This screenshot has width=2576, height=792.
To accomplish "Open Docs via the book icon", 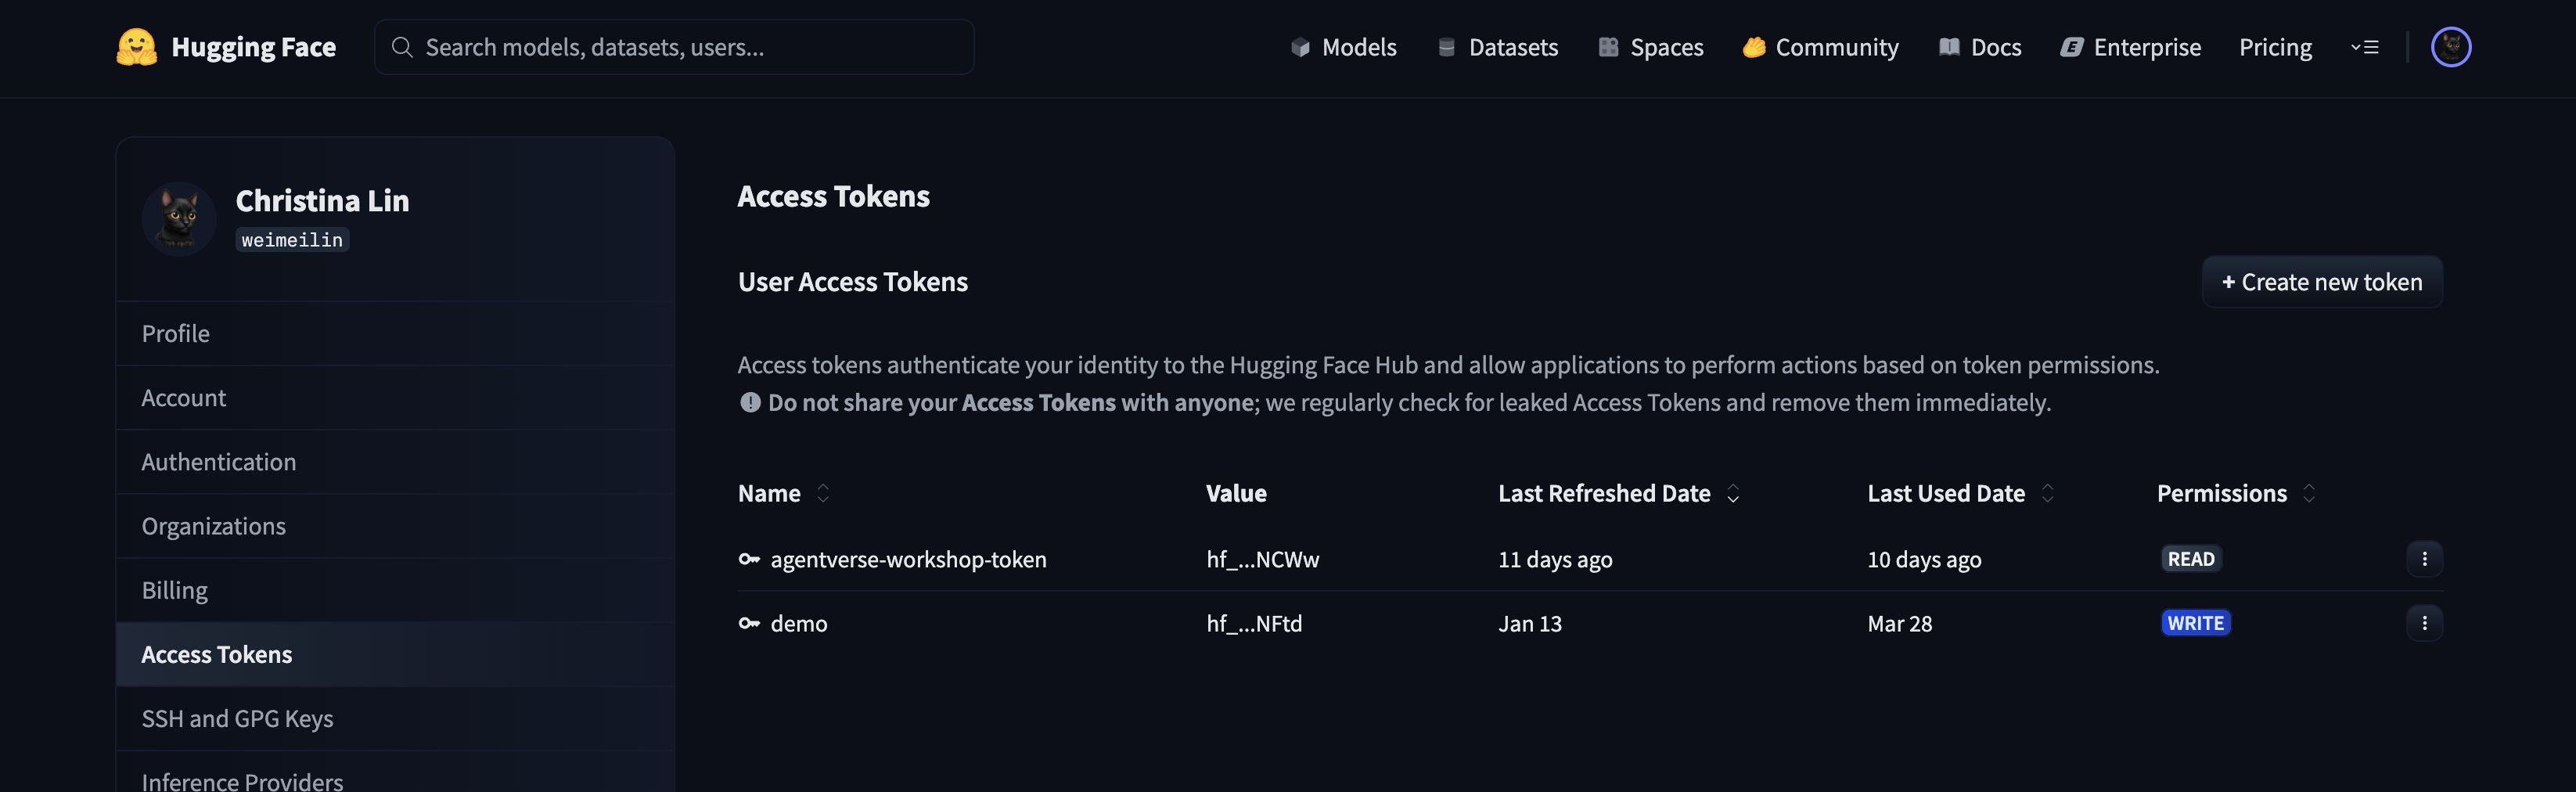I will tap(1948, 46).
